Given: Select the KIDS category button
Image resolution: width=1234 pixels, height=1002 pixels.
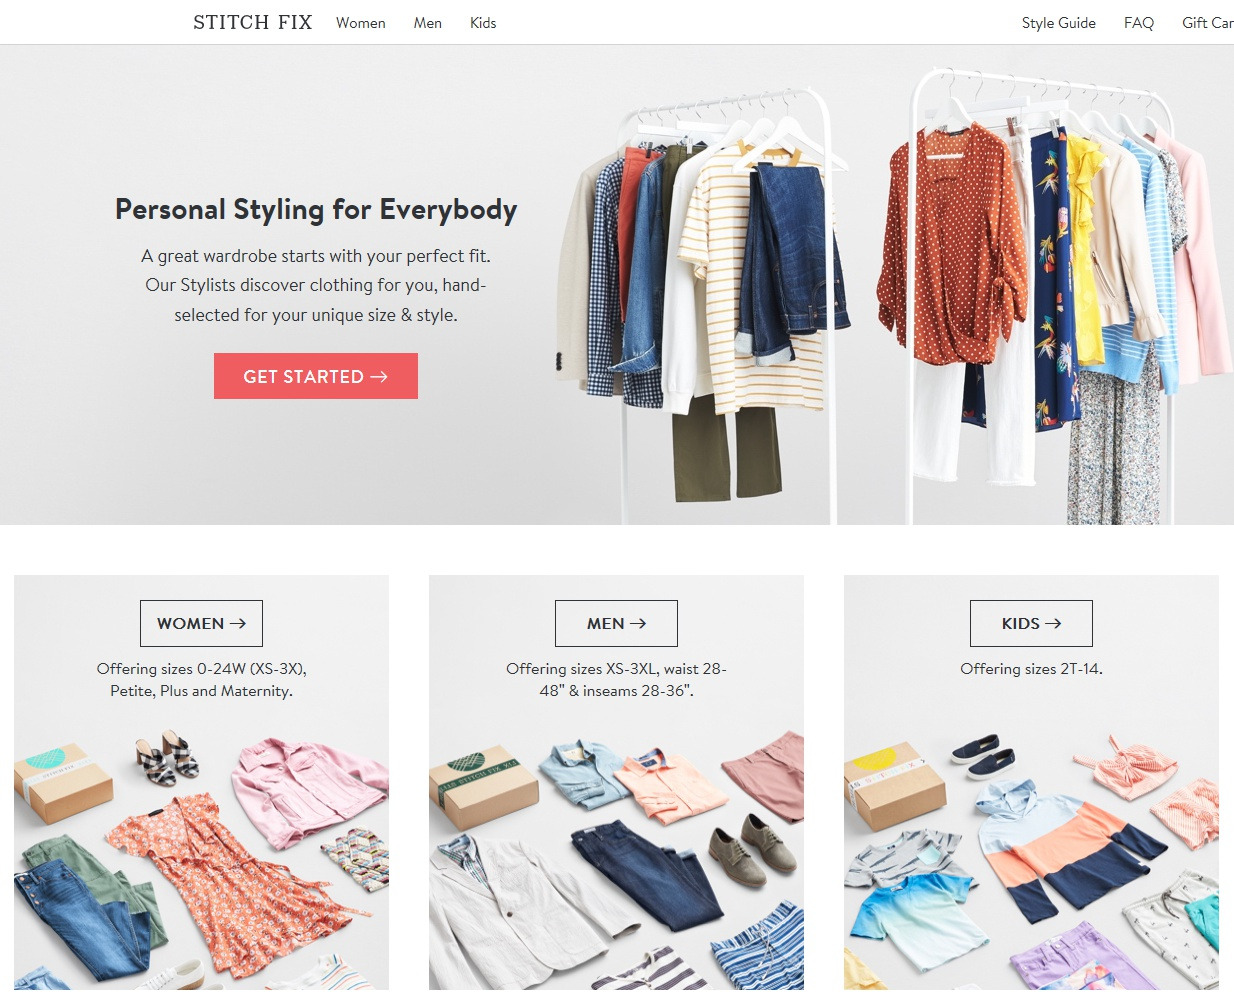Looking at the screenshot, I should tap(1031, 623).
